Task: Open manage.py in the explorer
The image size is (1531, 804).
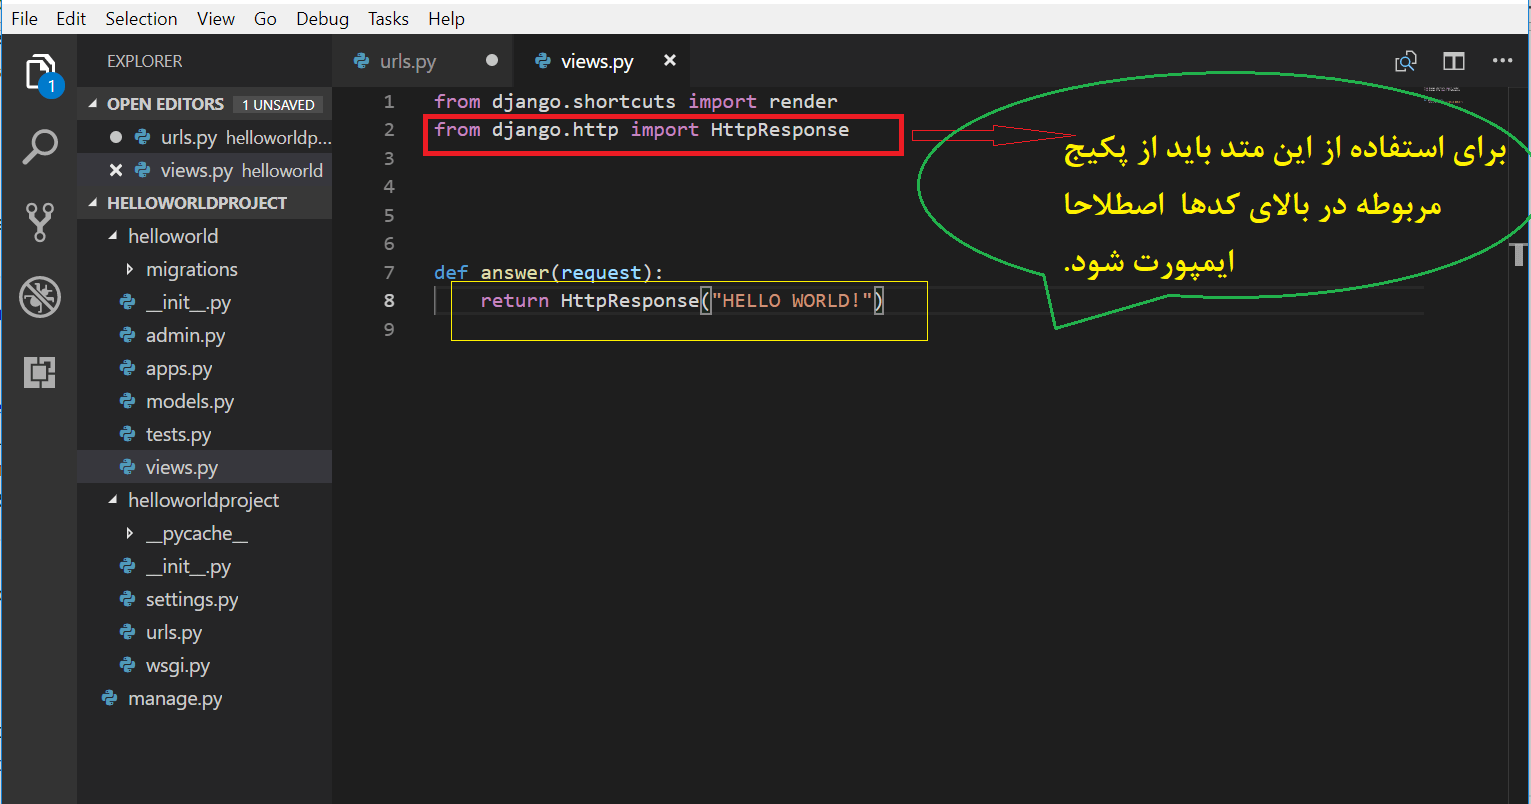Action: (x=204, y=699)
